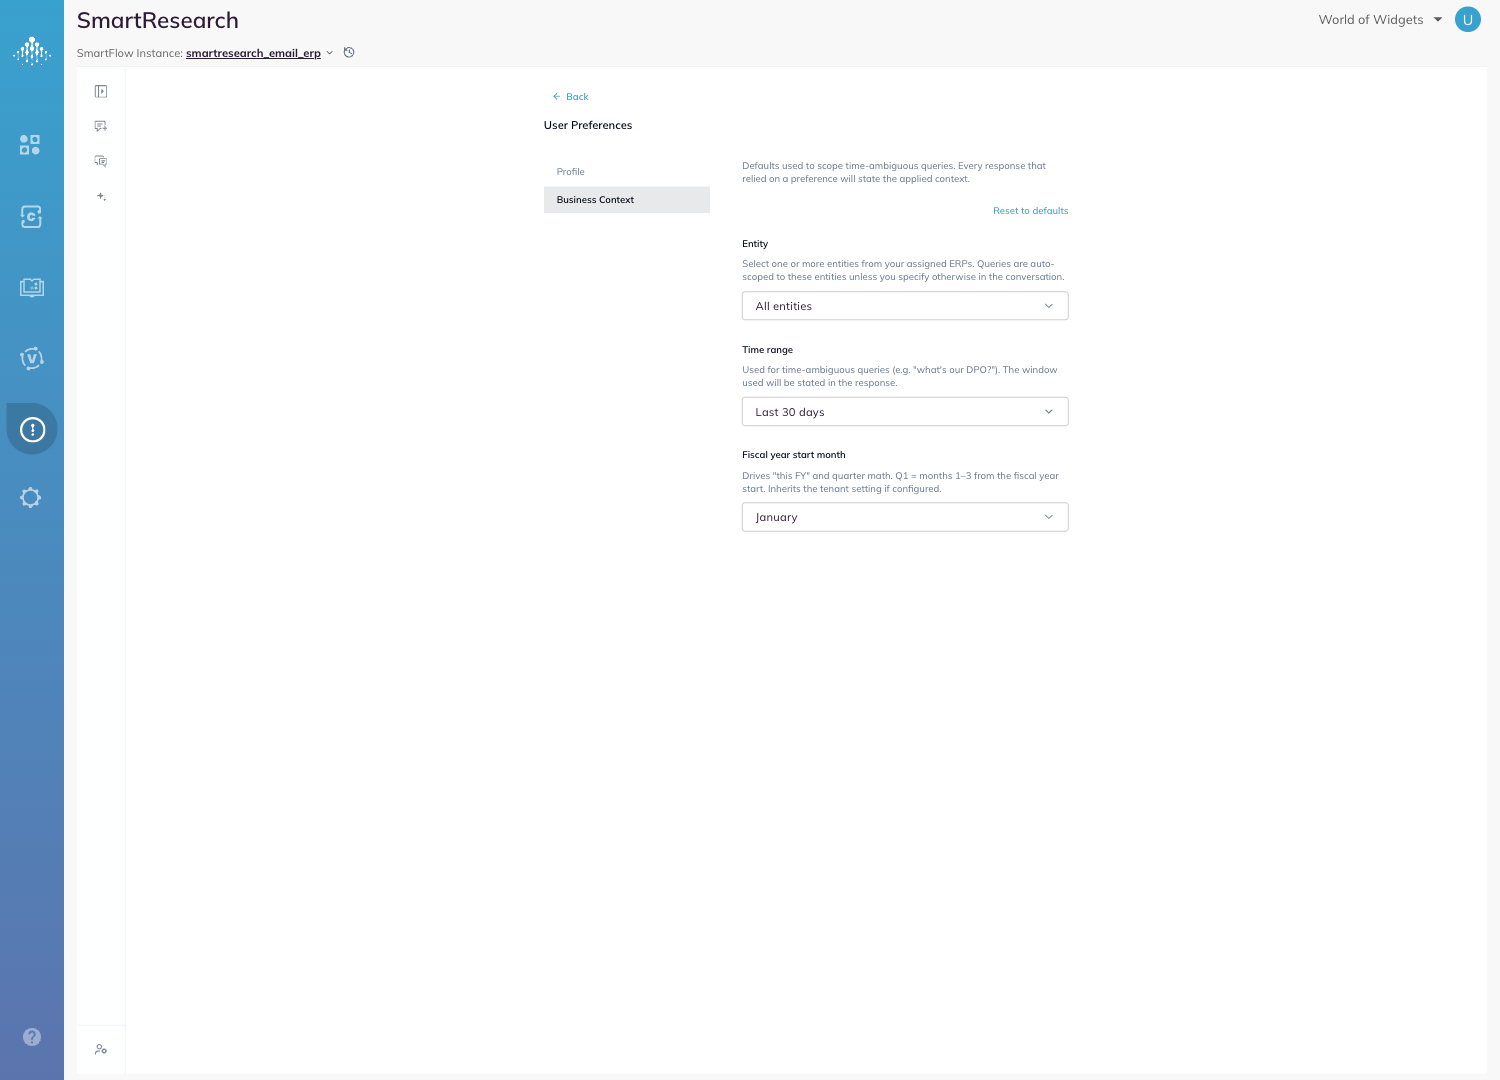Image resolution: width=1500 pixels, height=1080 pixels.
Task: Open the user avatar U menu
Action: (x=1468, y=19)
